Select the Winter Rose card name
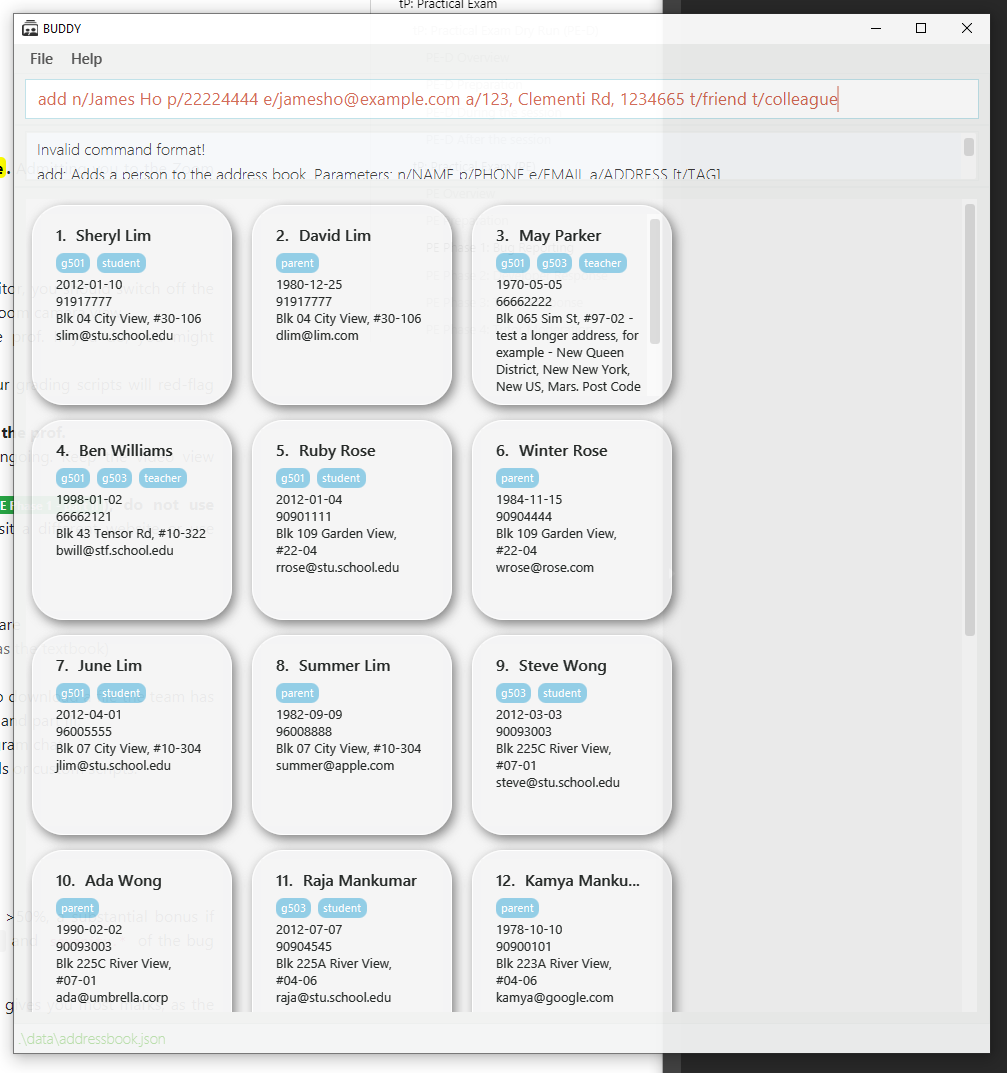The image size is (1007, 1073). pos(562,450)
